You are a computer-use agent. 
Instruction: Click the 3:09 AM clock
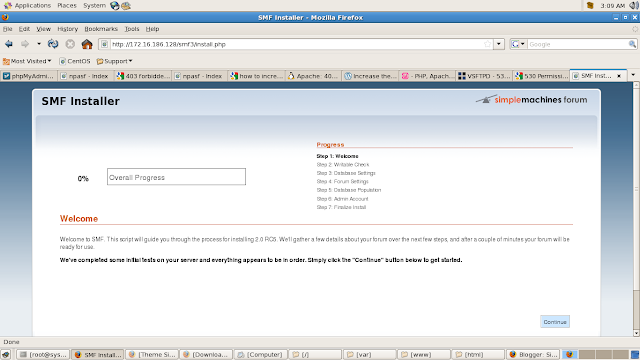point(613,5)
